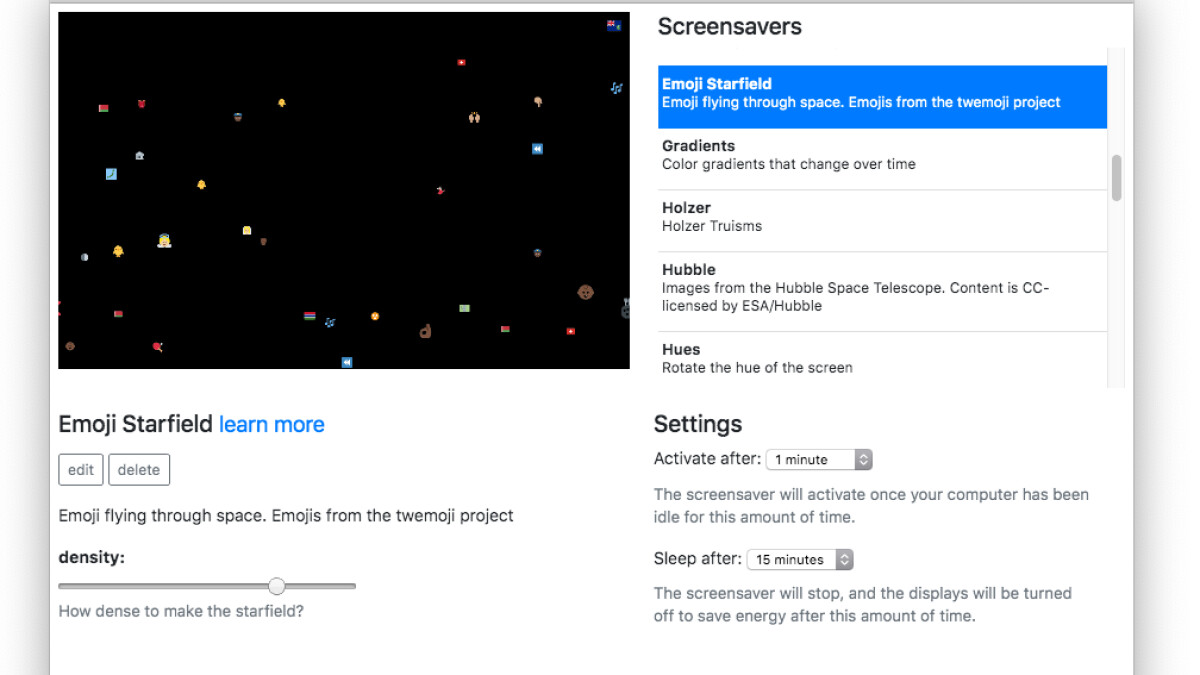This screenshot has width=1200, height=675.
Task: Click the cookie emoji in the starfield preview
Action: pos(586,292)
